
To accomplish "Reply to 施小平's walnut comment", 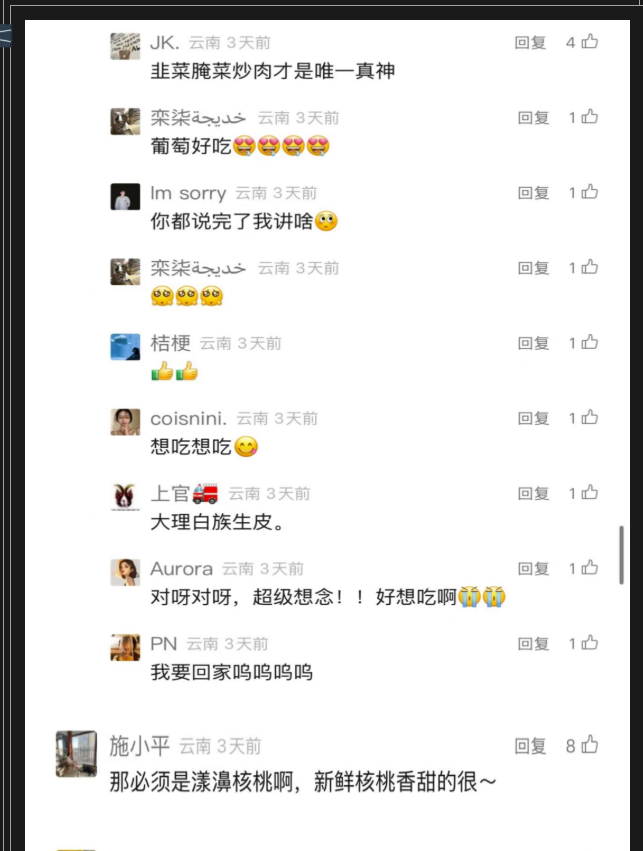I will click(x=530, y=746).
